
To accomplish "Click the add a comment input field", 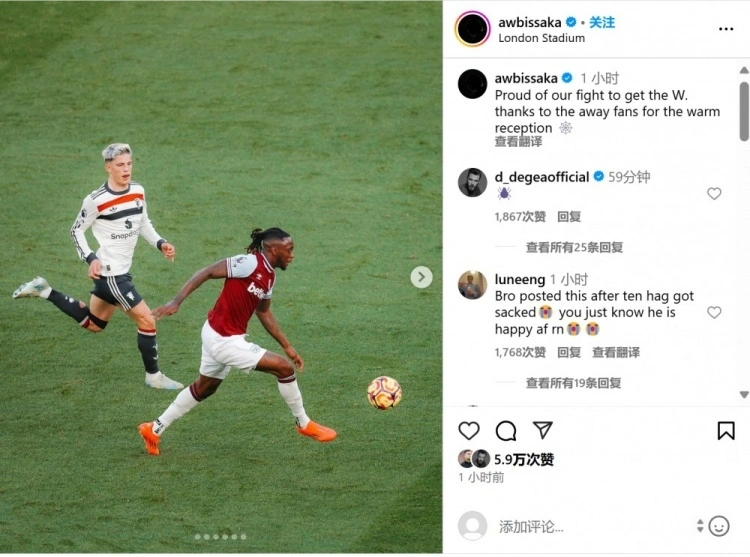I will 593,526.
